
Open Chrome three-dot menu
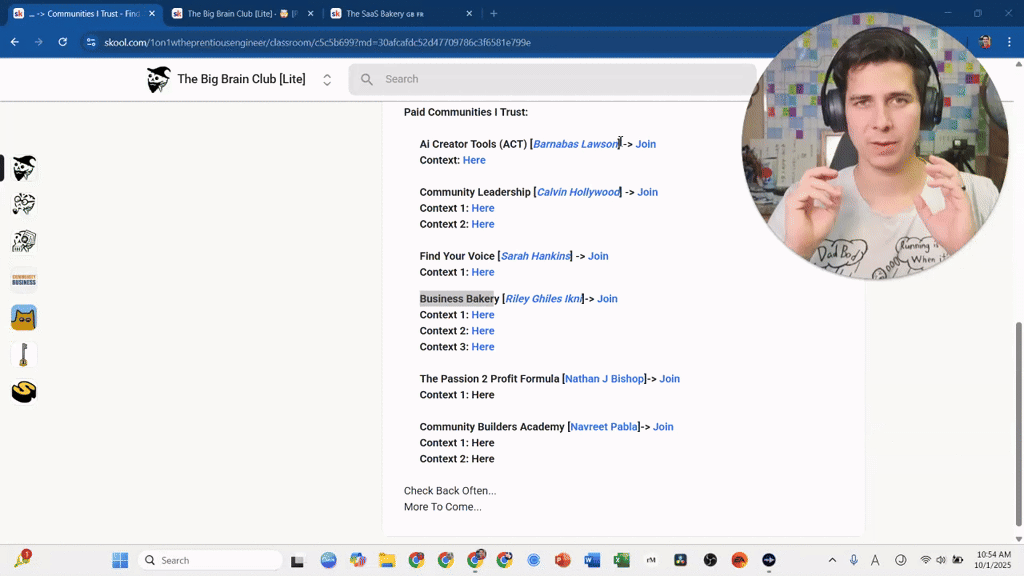point(1009,42)
